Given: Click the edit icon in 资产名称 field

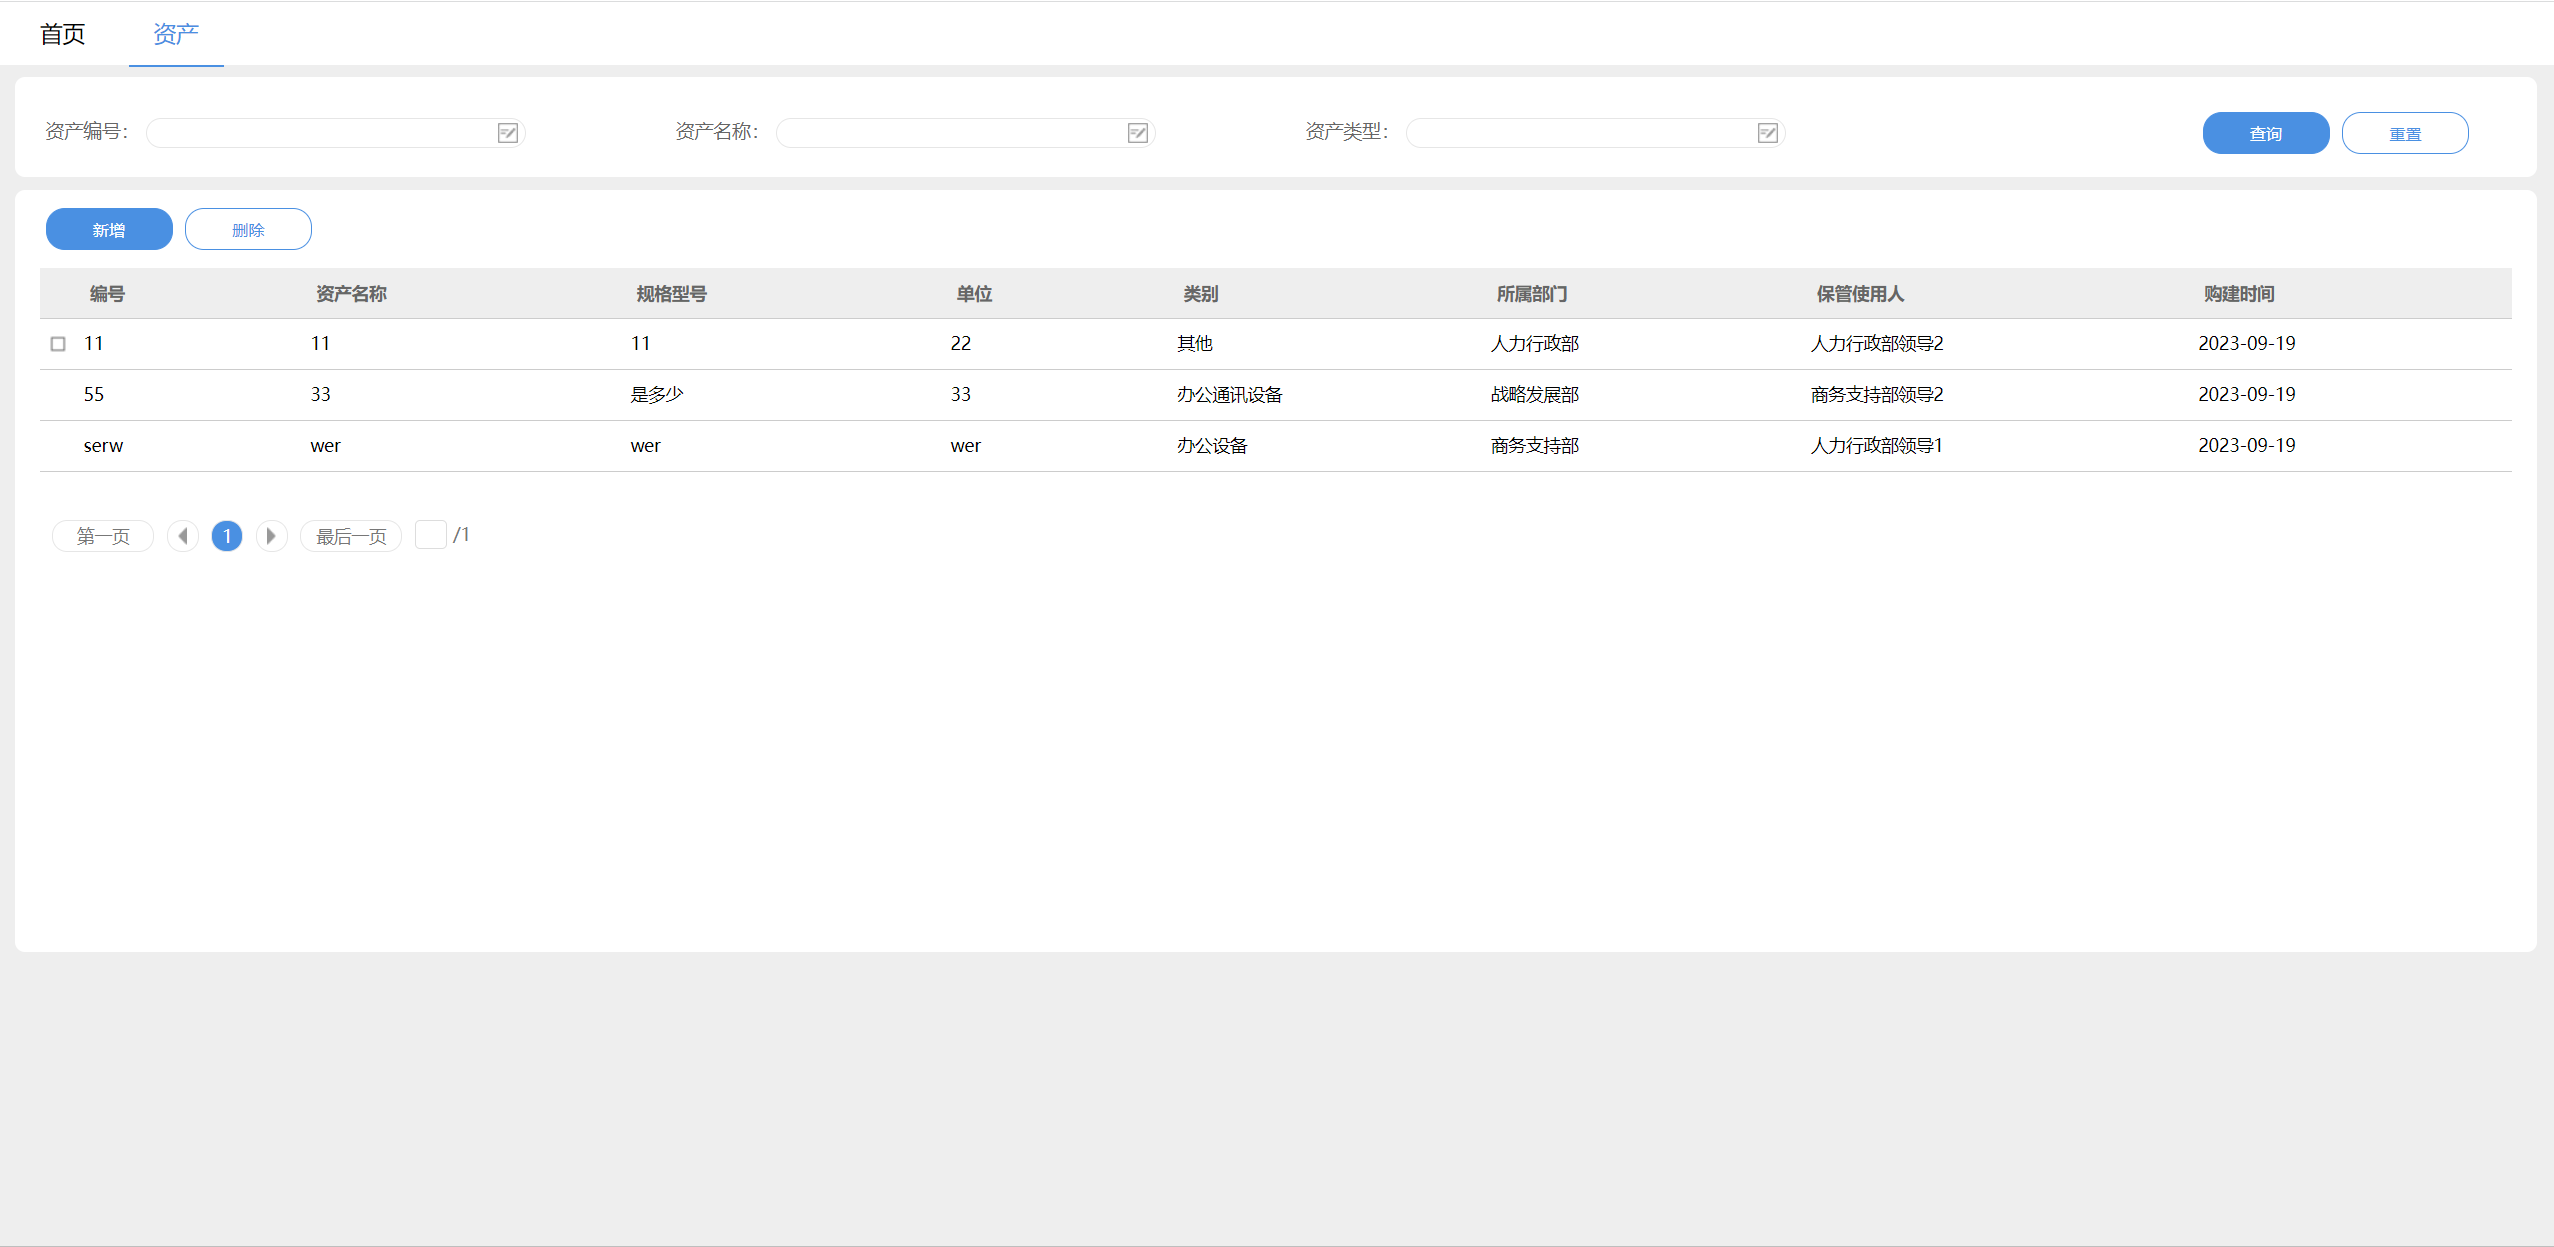Looking at the screenshot, I should [1137, 133].
